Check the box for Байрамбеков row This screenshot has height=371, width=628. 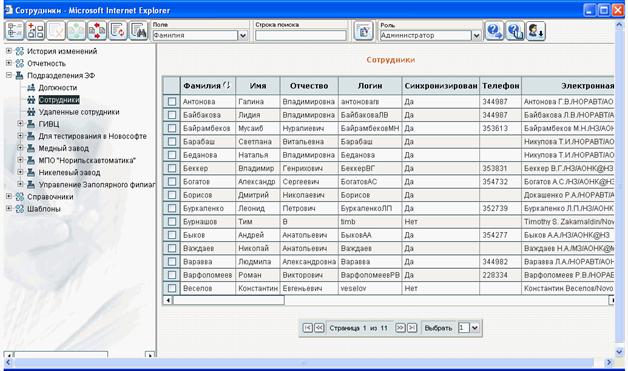[172, 128]
